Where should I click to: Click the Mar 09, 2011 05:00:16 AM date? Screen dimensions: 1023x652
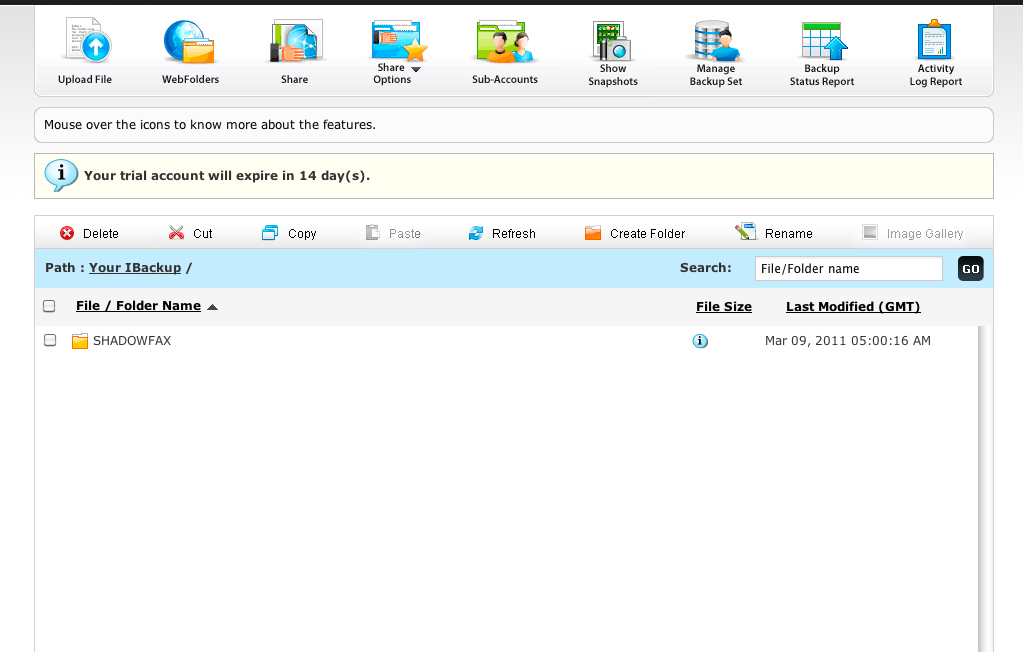tap(847, 341)
